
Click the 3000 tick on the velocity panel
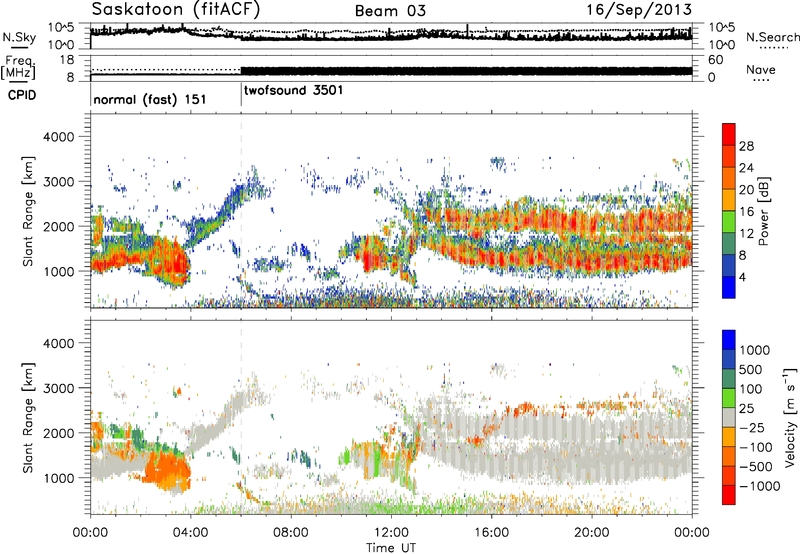(x=58, y=388)
